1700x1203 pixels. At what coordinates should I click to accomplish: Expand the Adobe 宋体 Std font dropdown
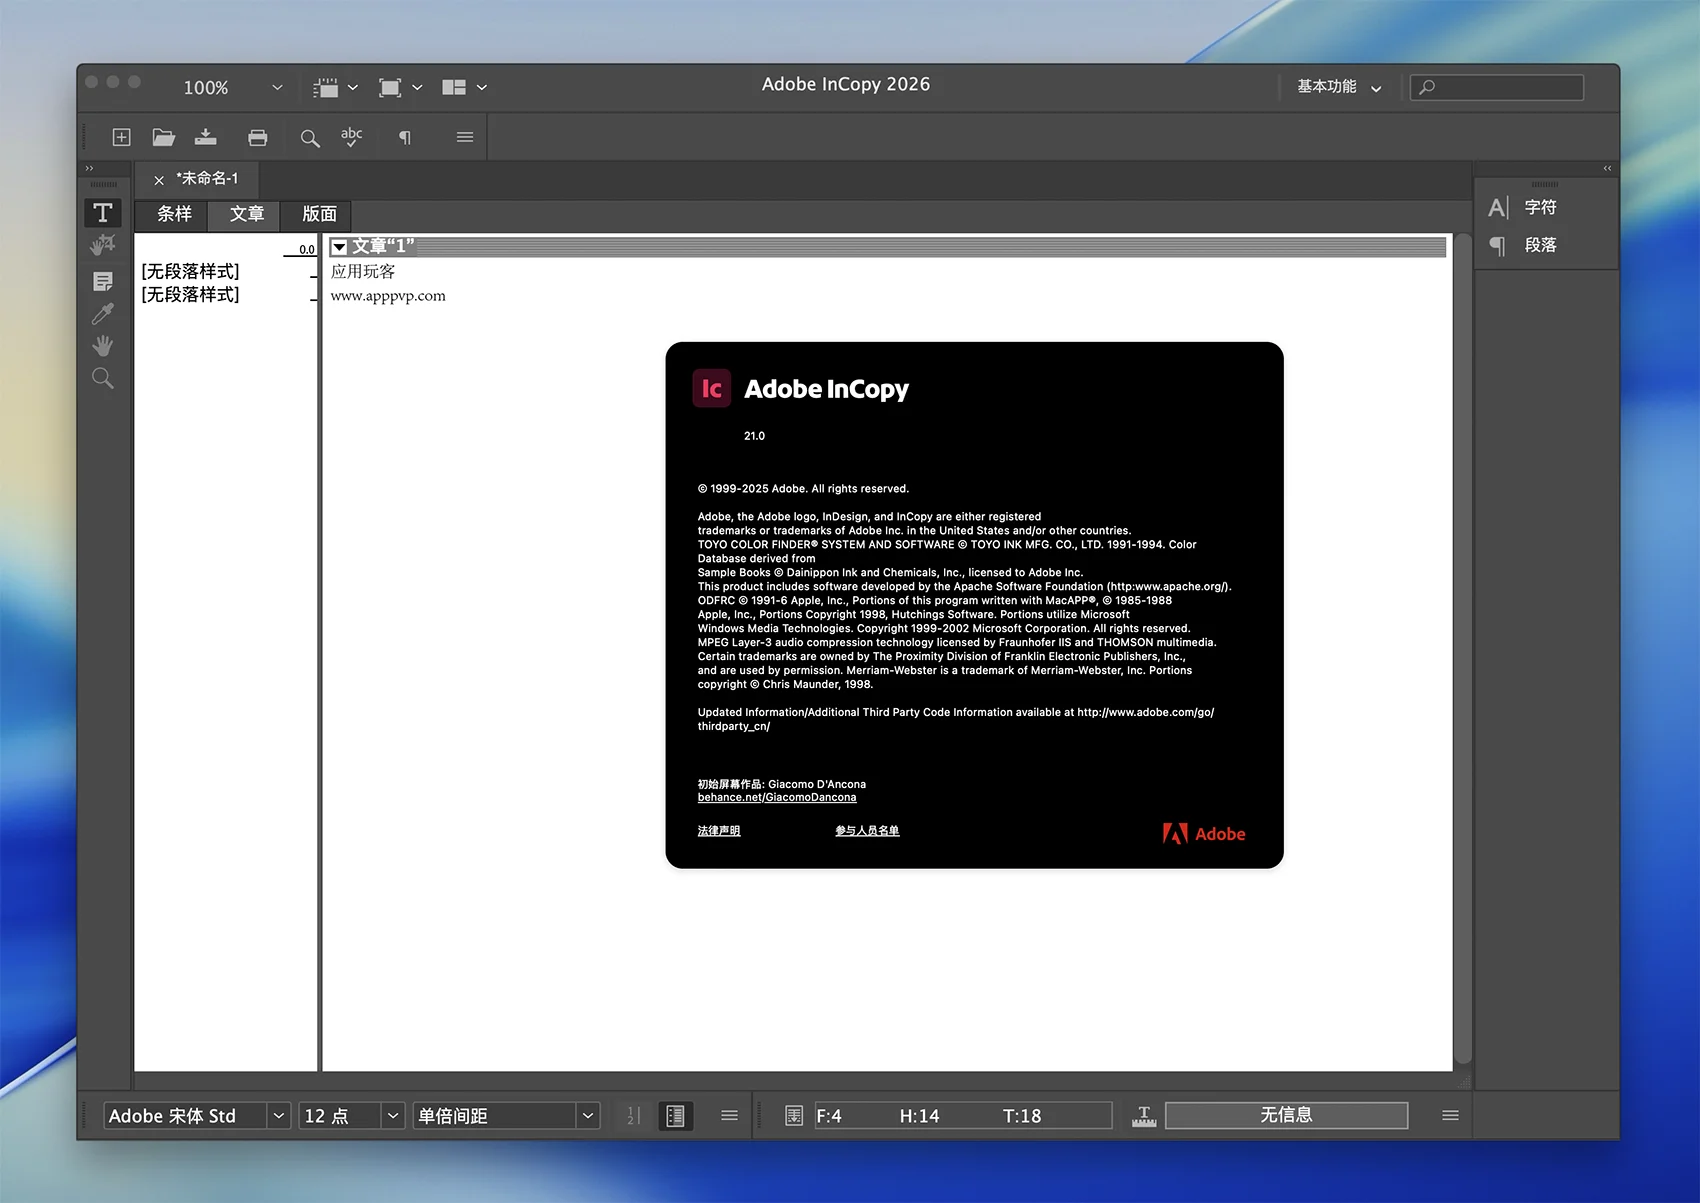coord(279,1116)
